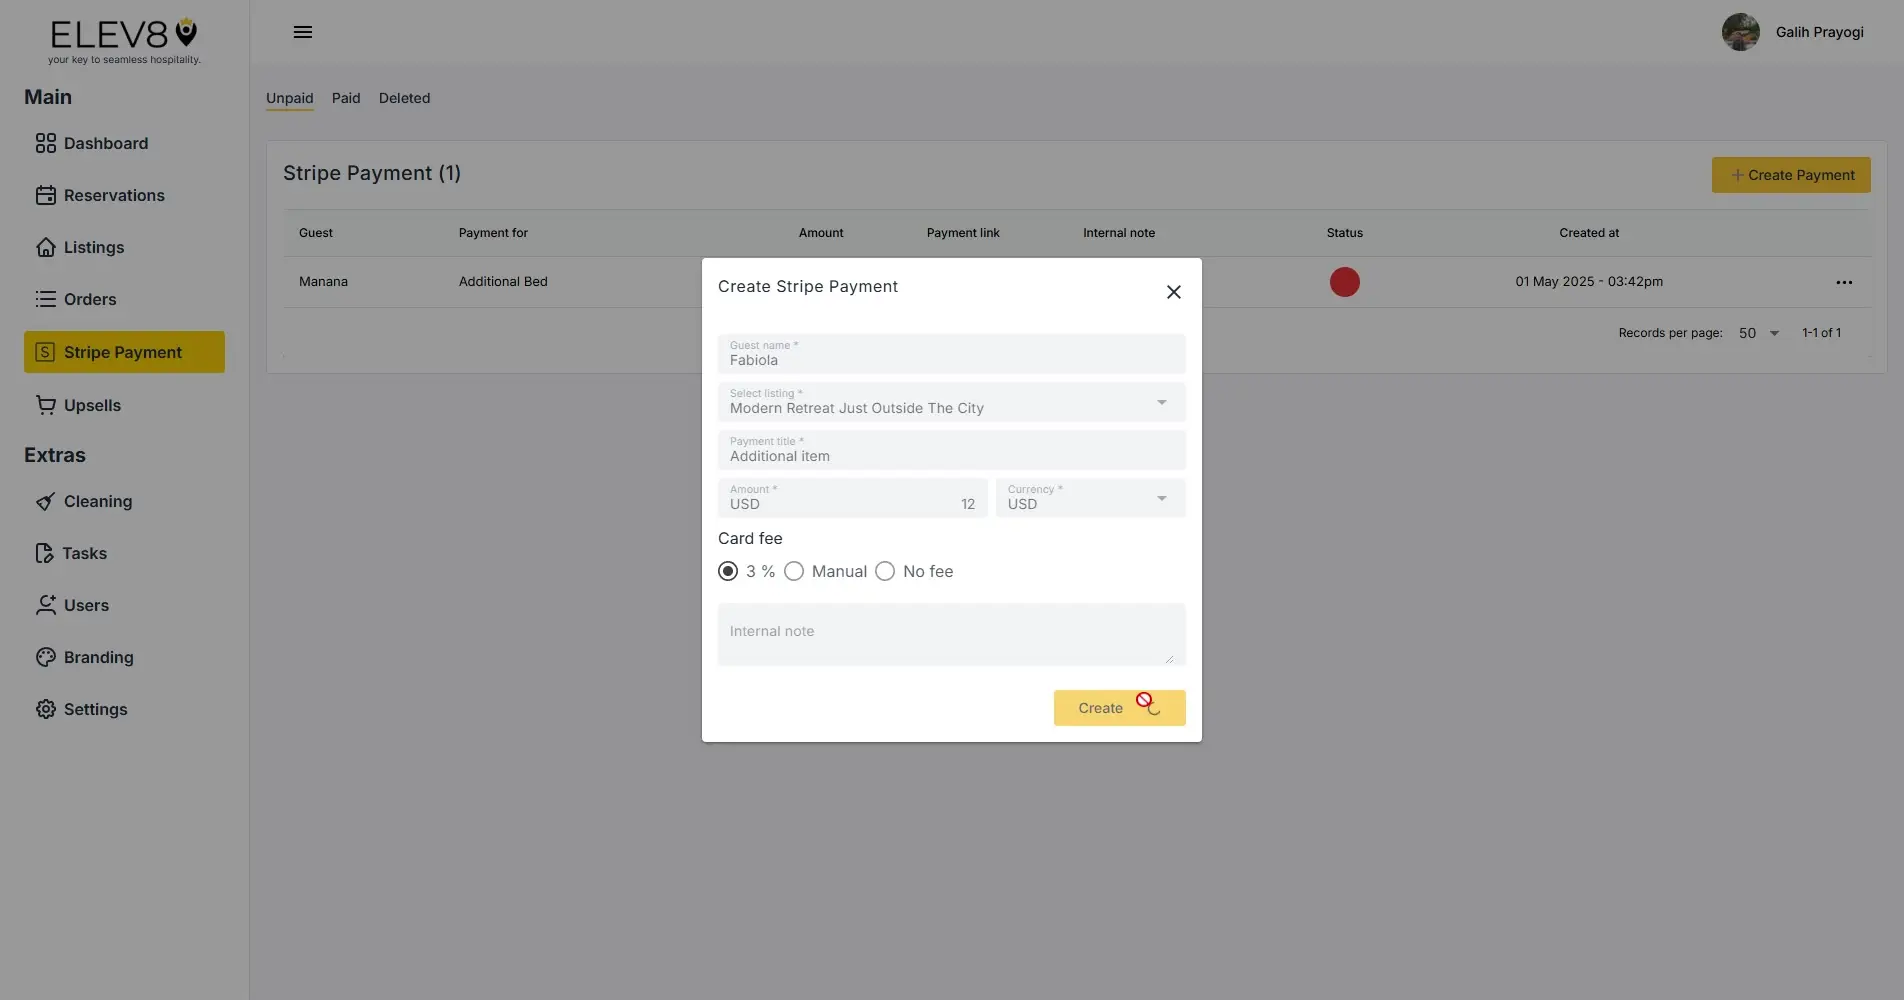The width and height of the screenshot is (1904, 1000).
Task: Open the Currency dropdown showing USD
Action: (1161, 498)
